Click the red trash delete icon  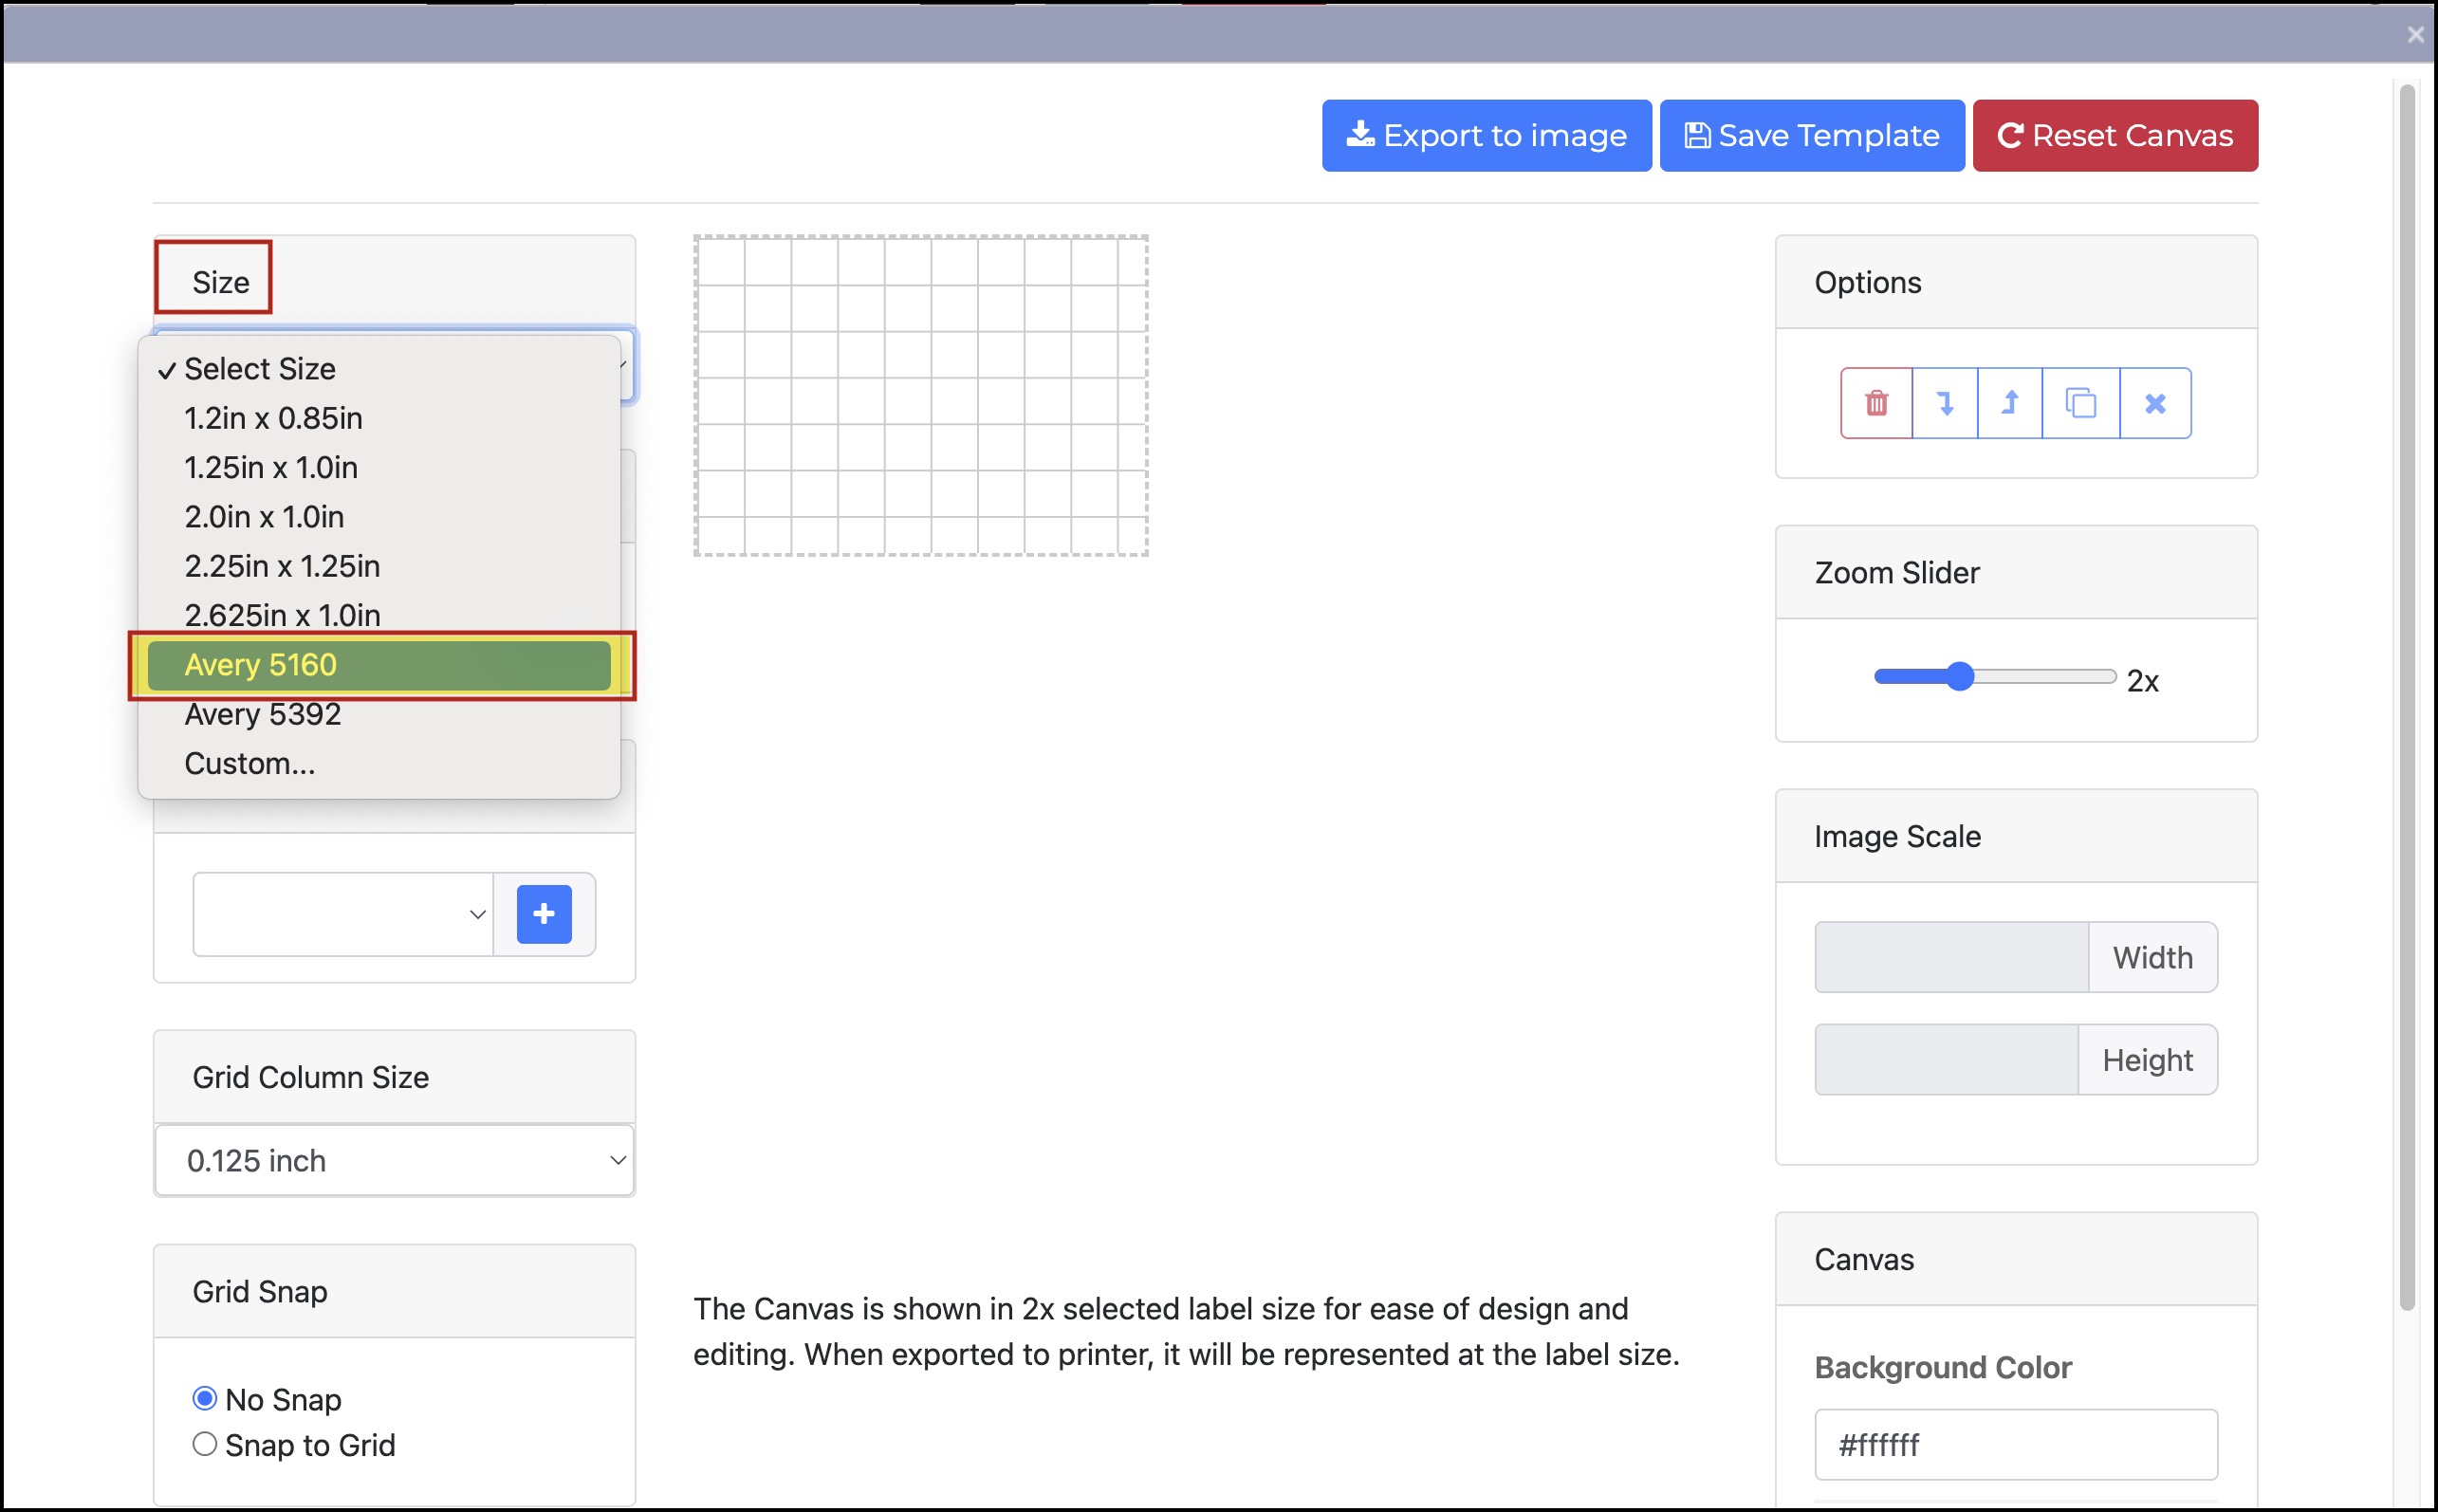(1876, 403)
